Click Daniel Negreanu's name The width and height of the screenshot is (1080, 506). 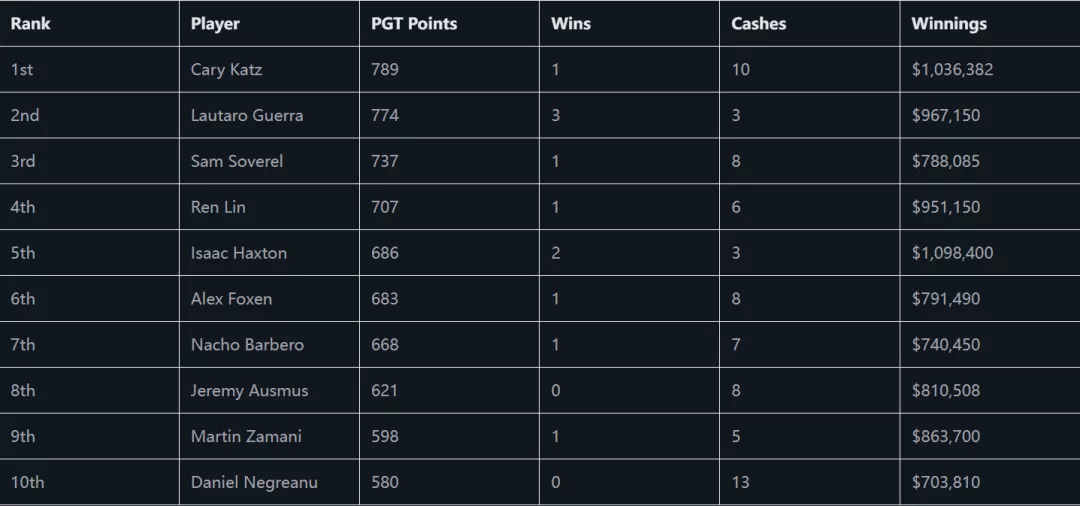point(254,482)
